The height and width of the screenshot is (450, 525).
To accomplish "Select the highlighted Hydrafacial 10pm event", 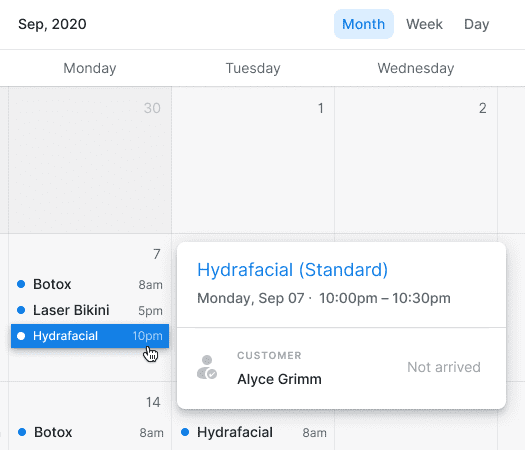I will [90, 336].
